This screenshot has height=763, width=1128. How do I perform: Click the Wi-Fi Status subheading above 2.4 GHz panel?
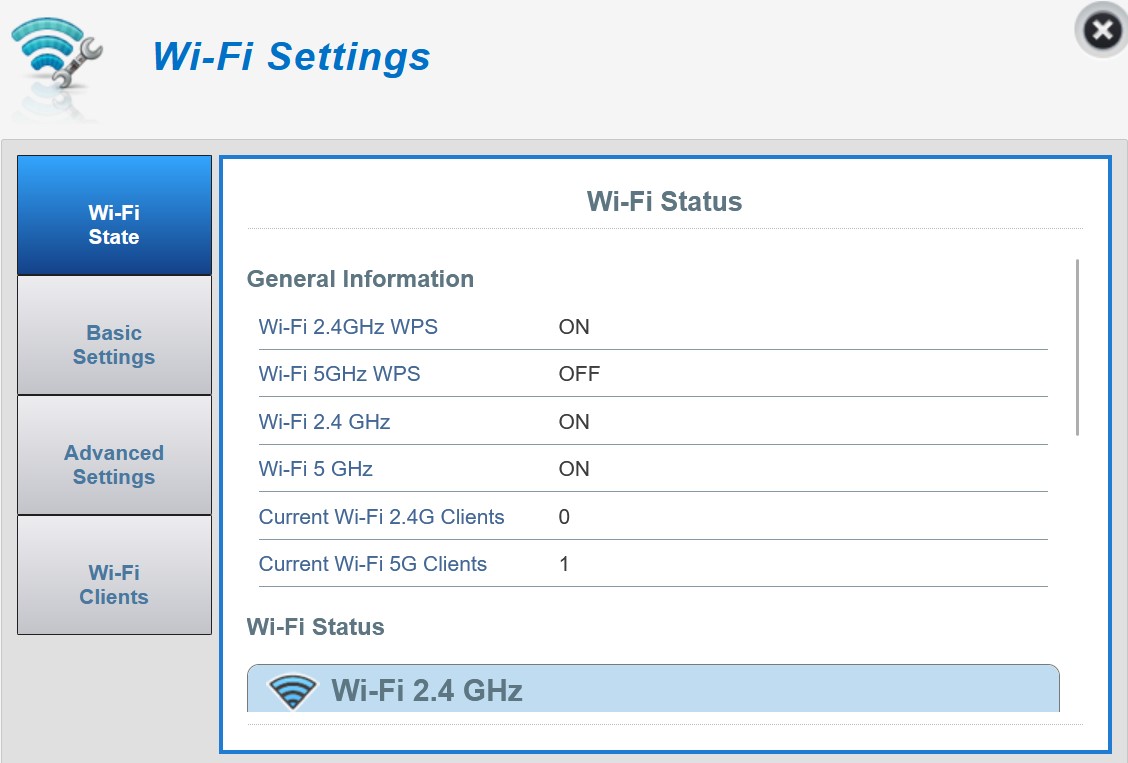pyautogui.click(x=315, y=627)
